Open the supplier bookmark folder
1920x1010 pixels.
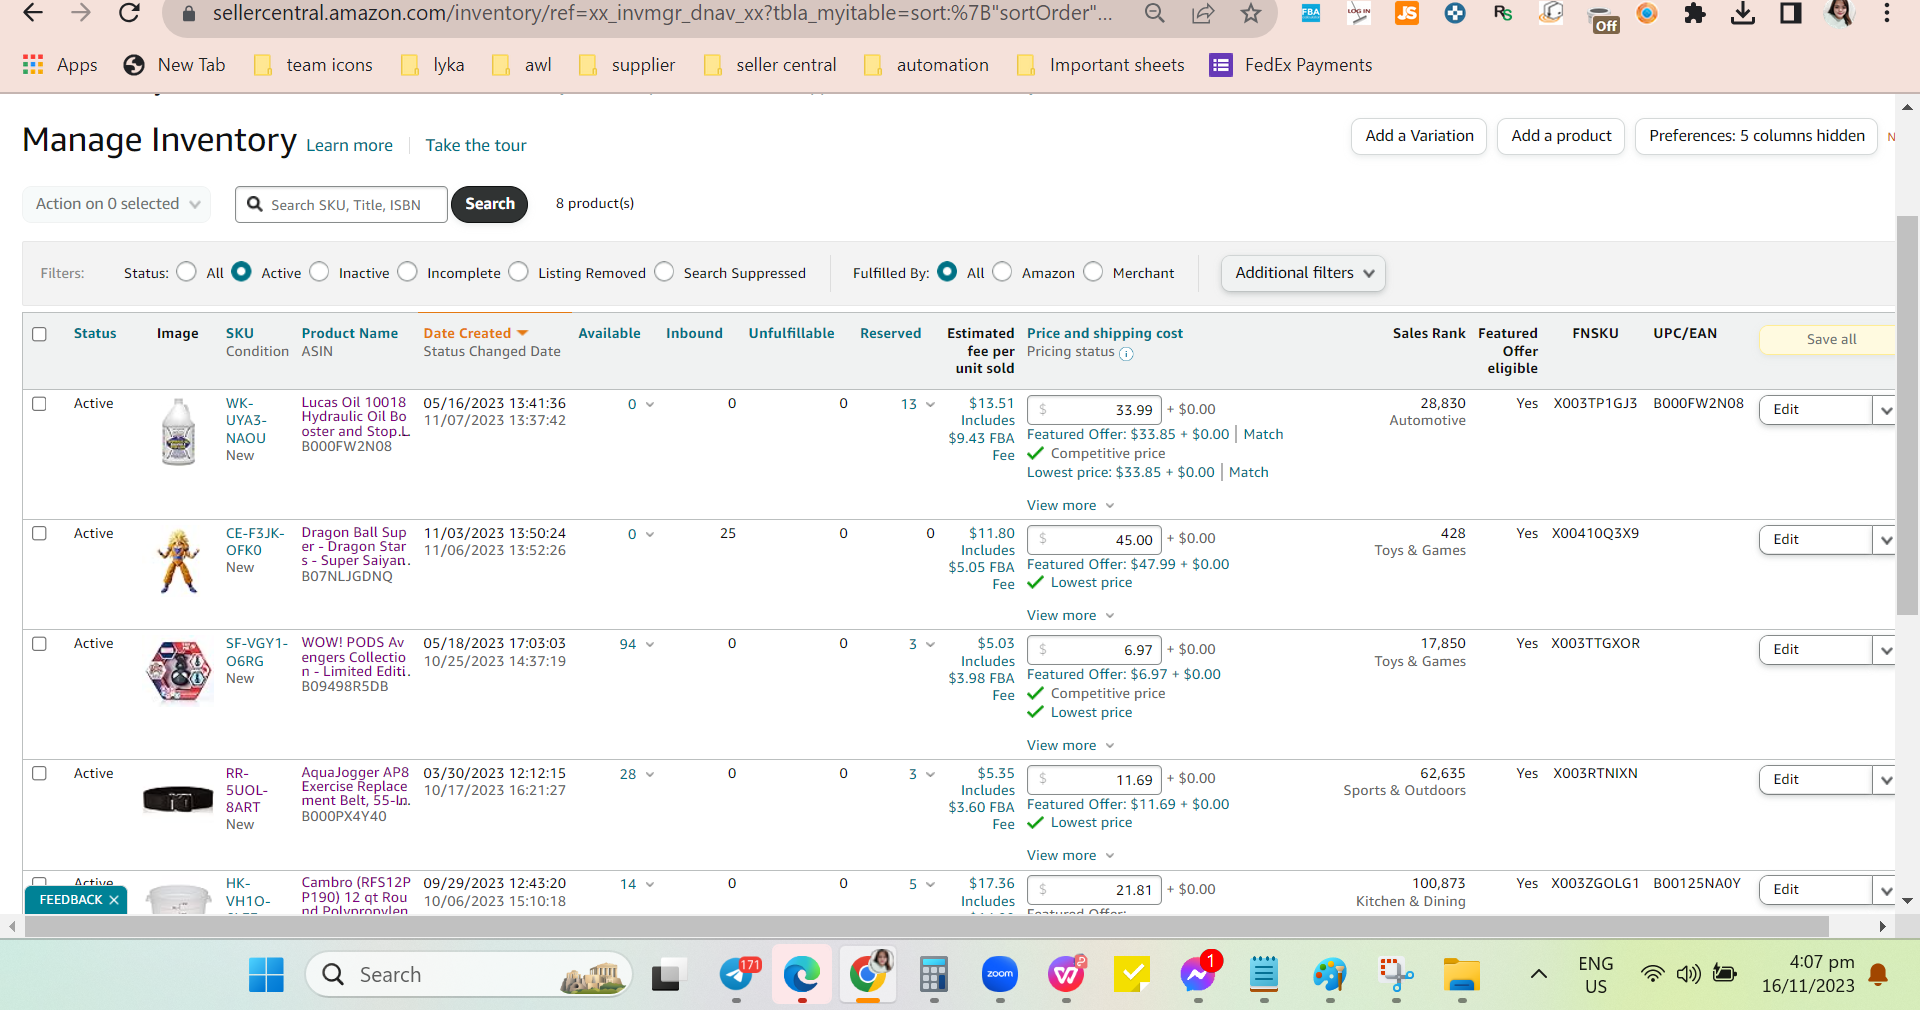(628, 65)
